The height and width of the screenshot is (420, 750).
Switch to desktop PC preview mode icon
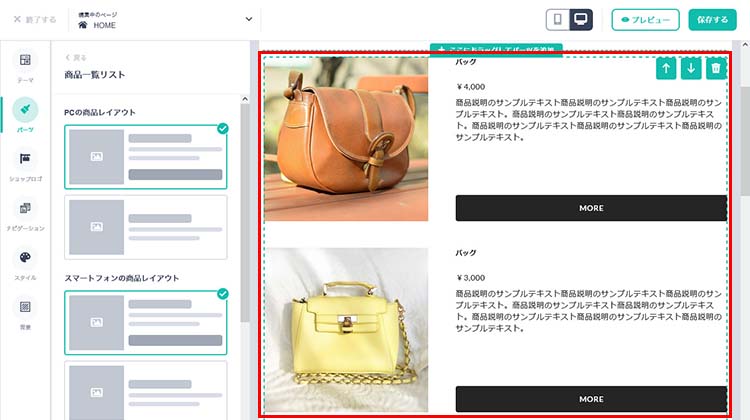pyautogui.click(x=581, y=20)
